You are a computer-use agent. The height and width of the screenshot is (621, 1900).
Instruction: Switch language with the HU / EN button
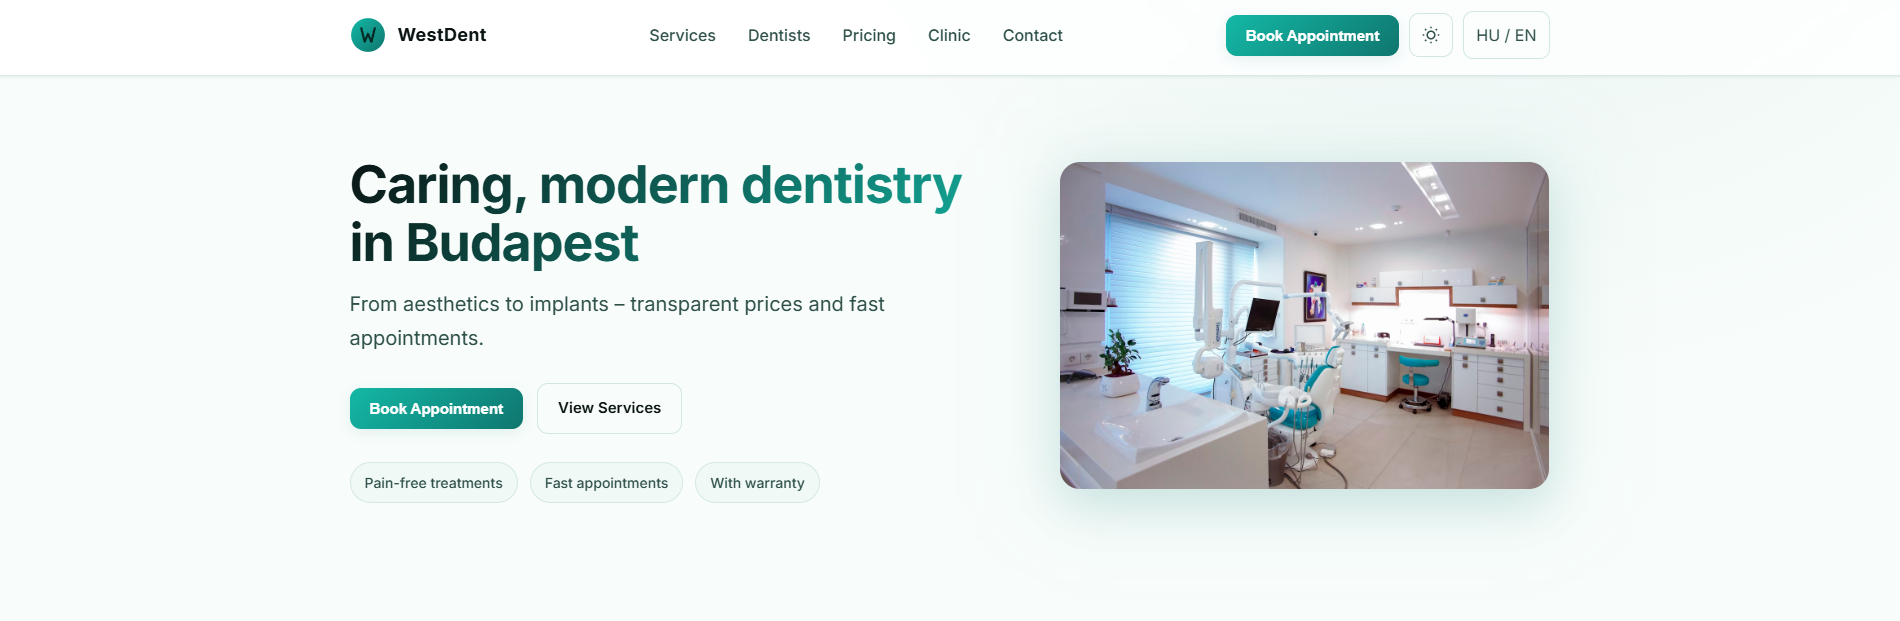tap(1506, 35)
